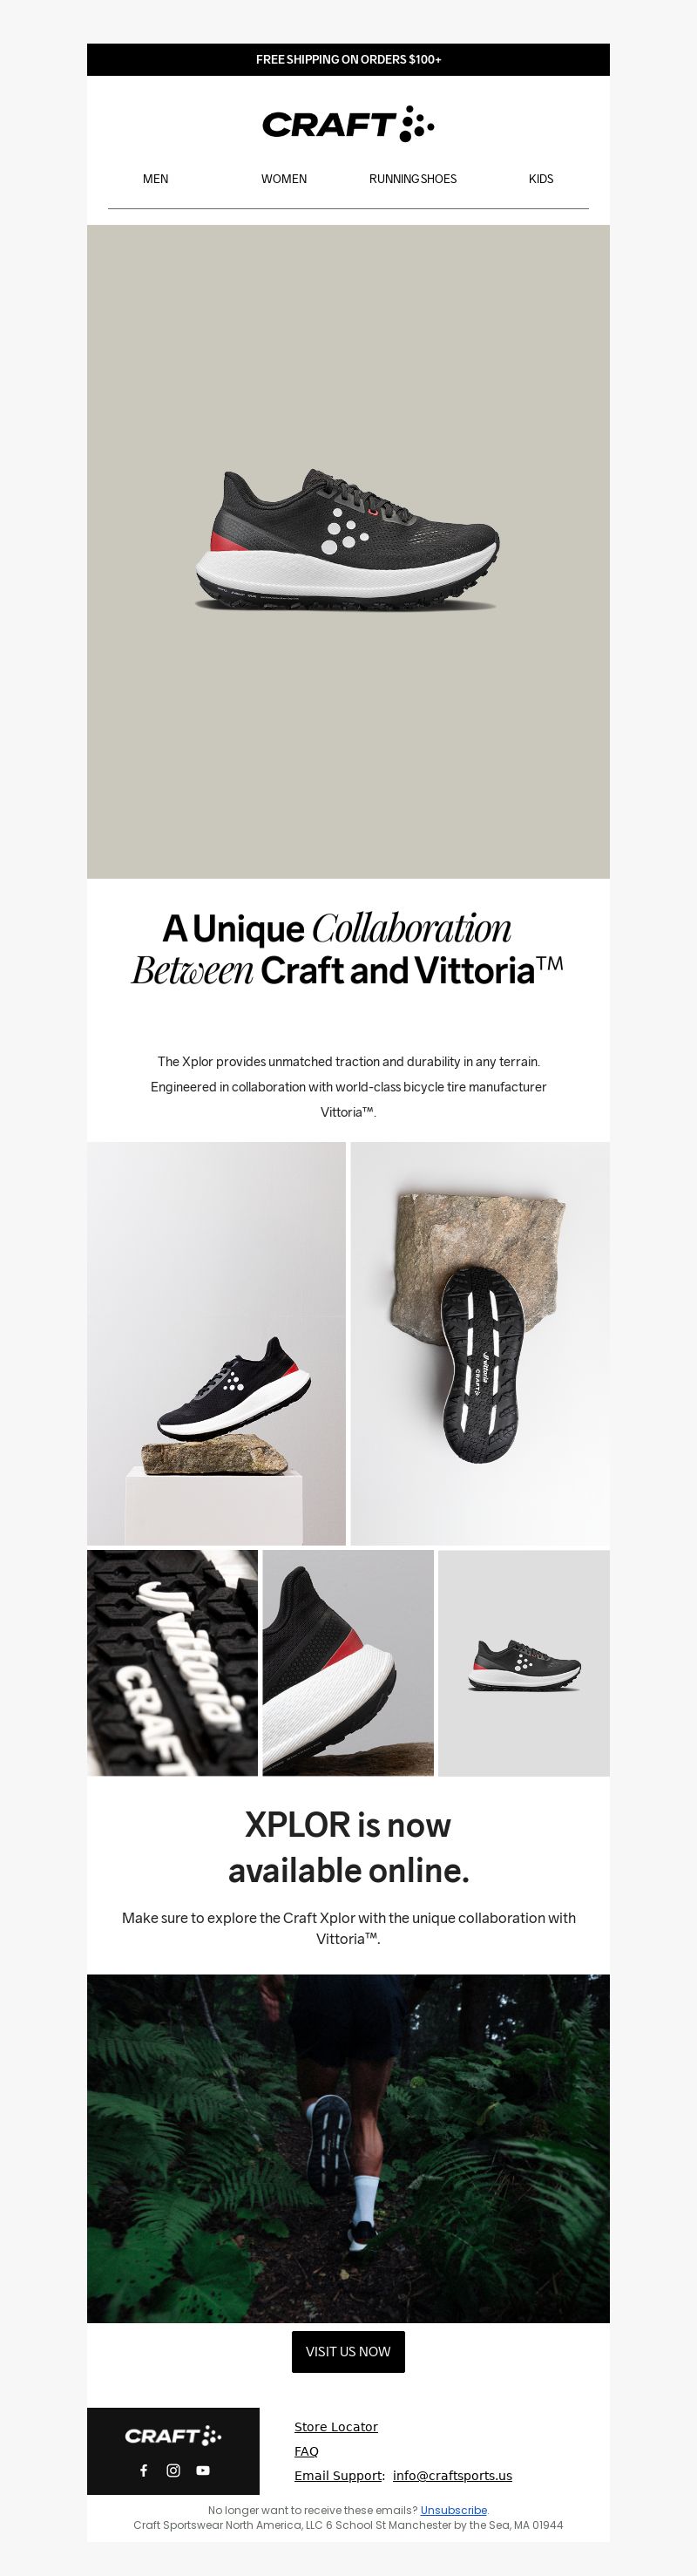Screen dimensions: 697x2576
Task: Open the YouTube icon in footer
Action: click(203, 2470)
